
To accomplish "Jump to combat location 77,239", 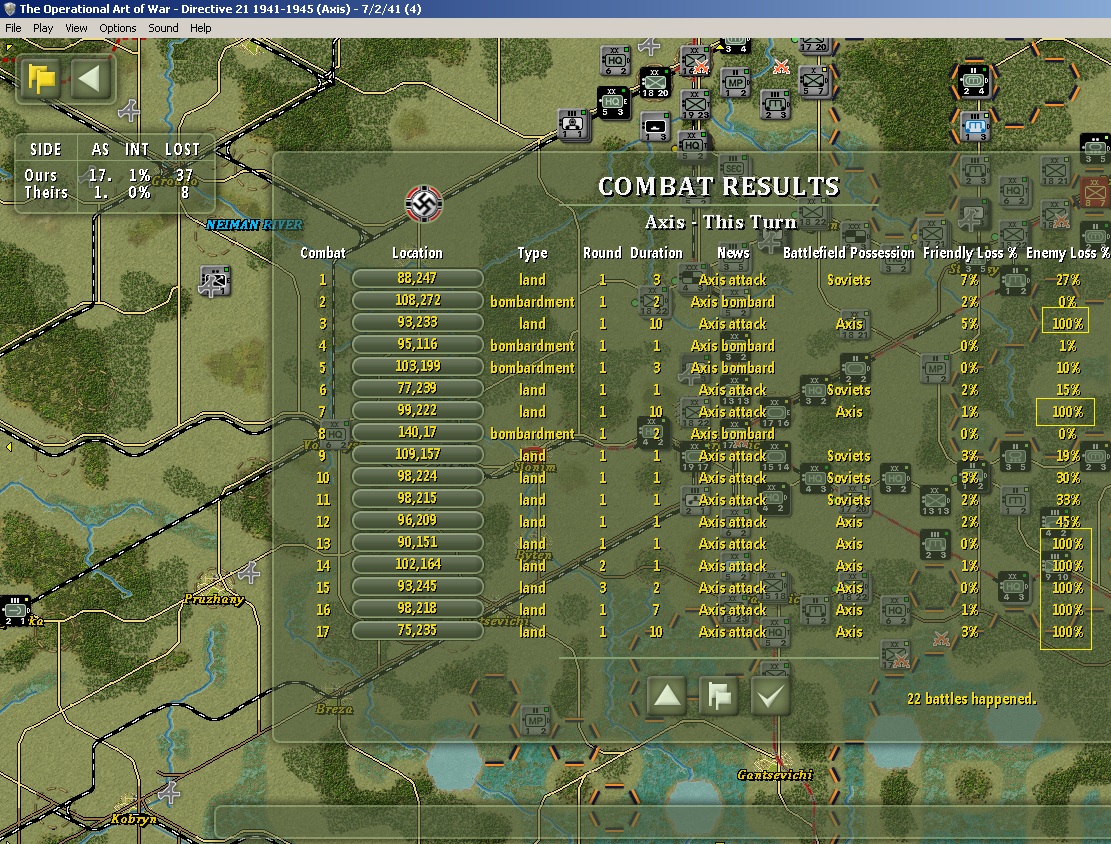I will [x=417, y=388].
